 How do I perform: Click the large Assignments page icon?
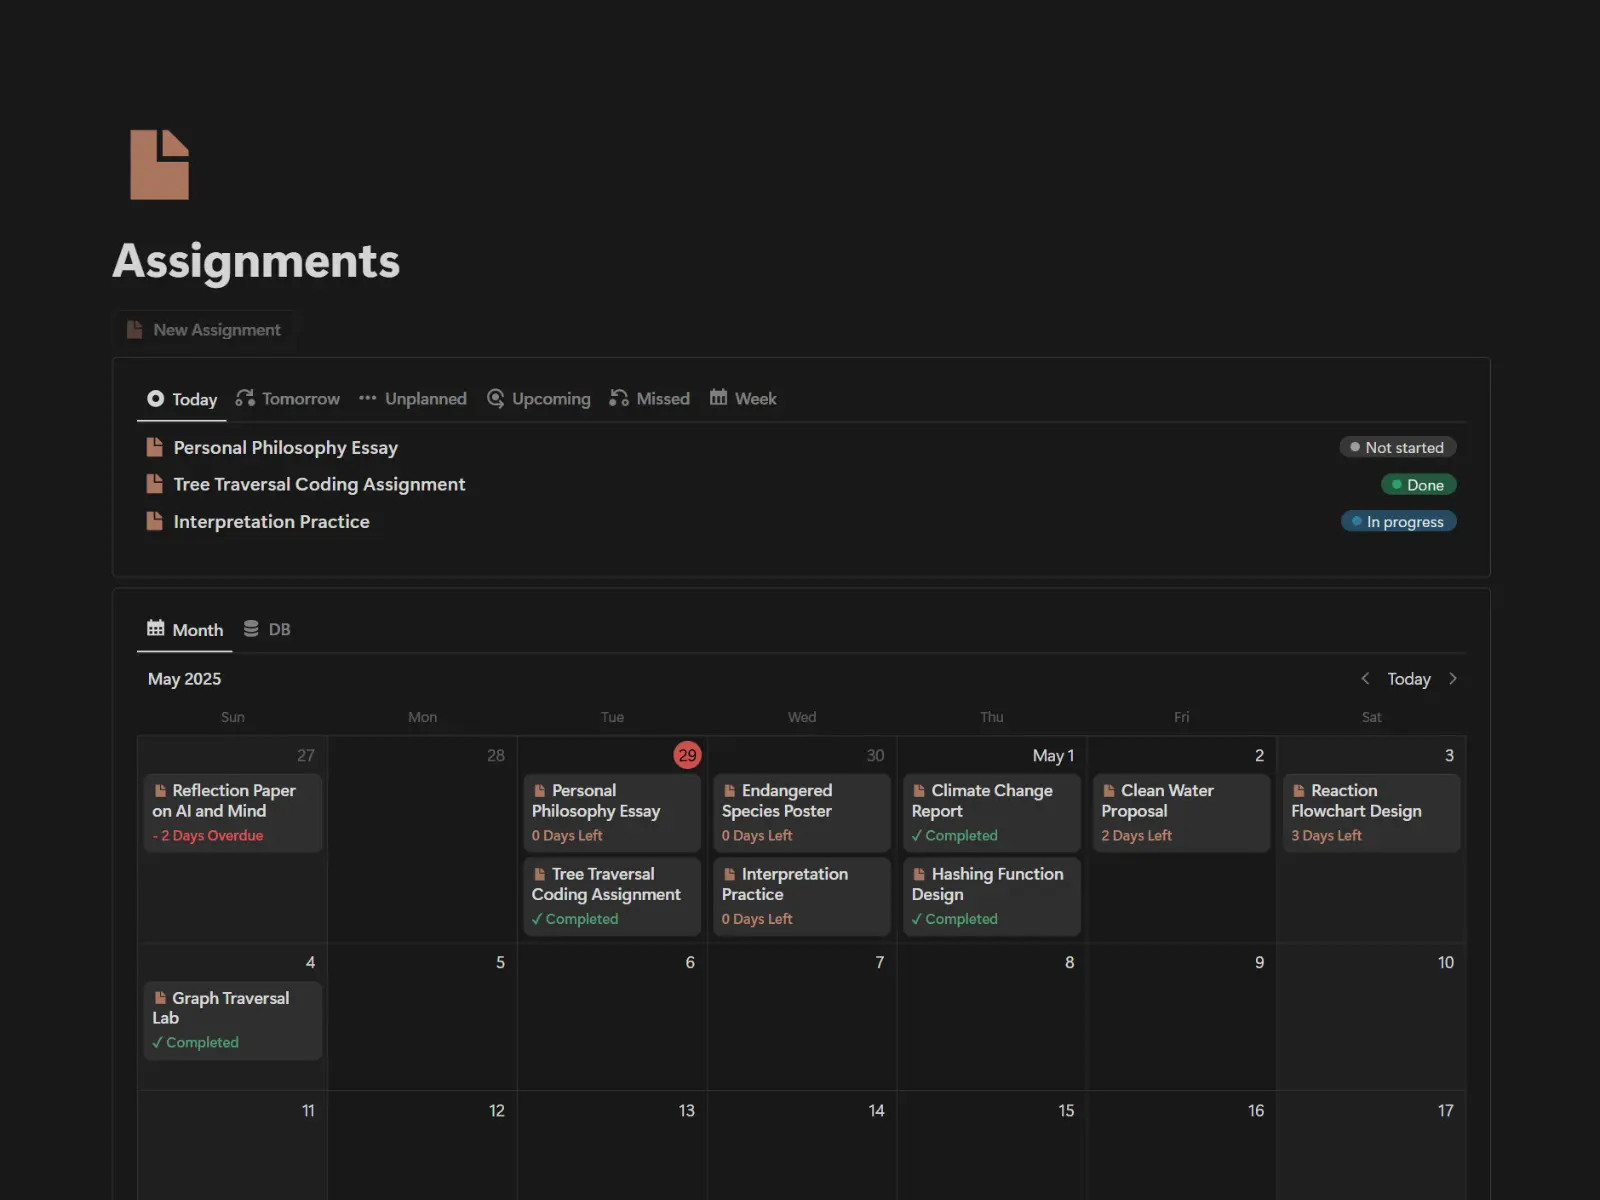point(159,165)
